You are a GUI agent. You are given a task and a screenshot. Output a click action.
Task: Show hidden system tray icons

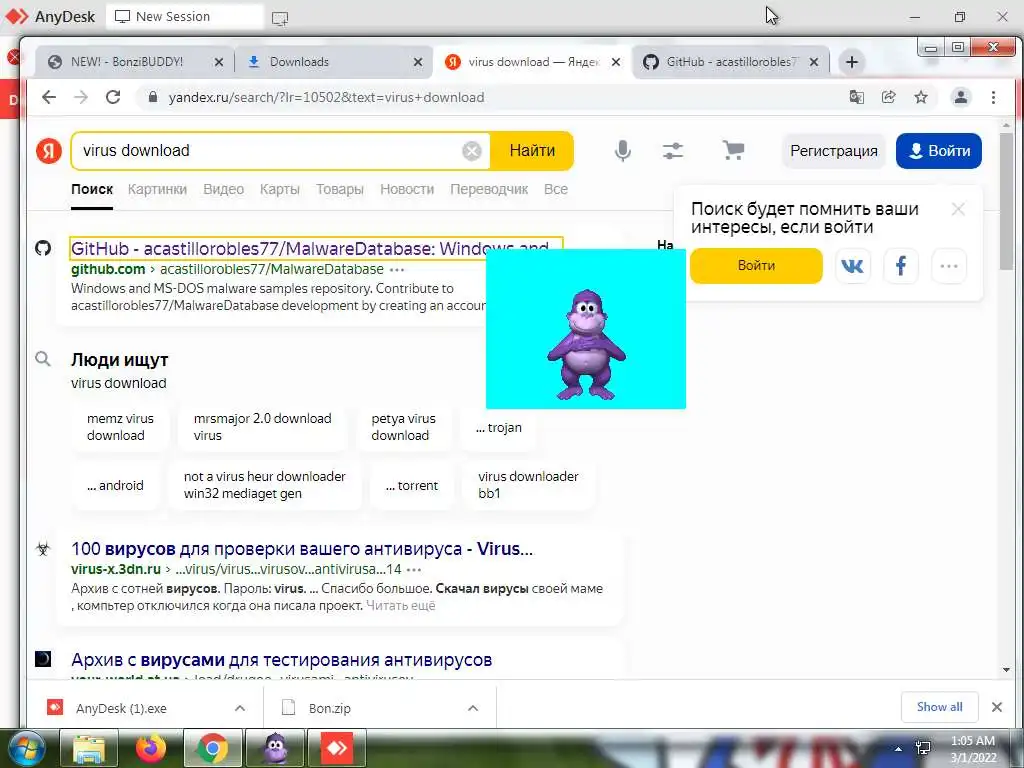point(899,749)
